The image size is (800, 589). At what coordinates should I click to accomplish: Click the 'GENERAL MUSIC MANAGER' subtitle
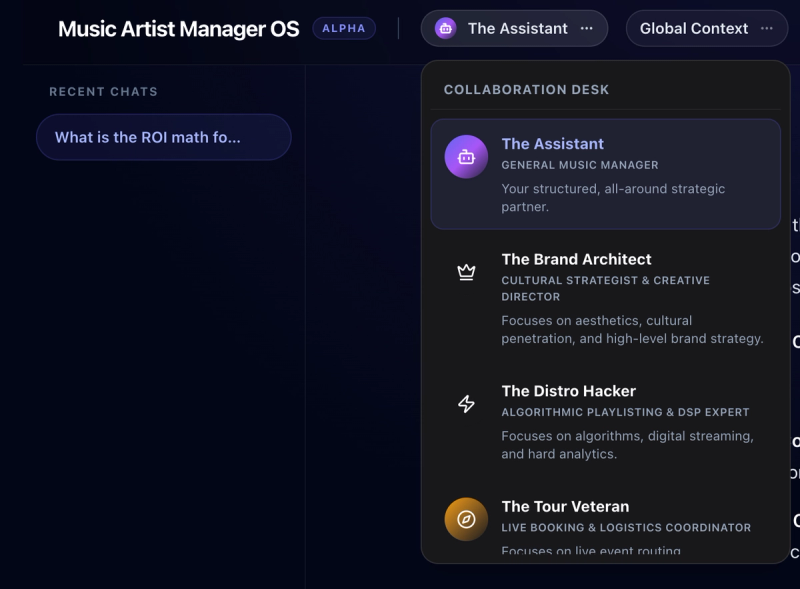[x=580, y=165]
